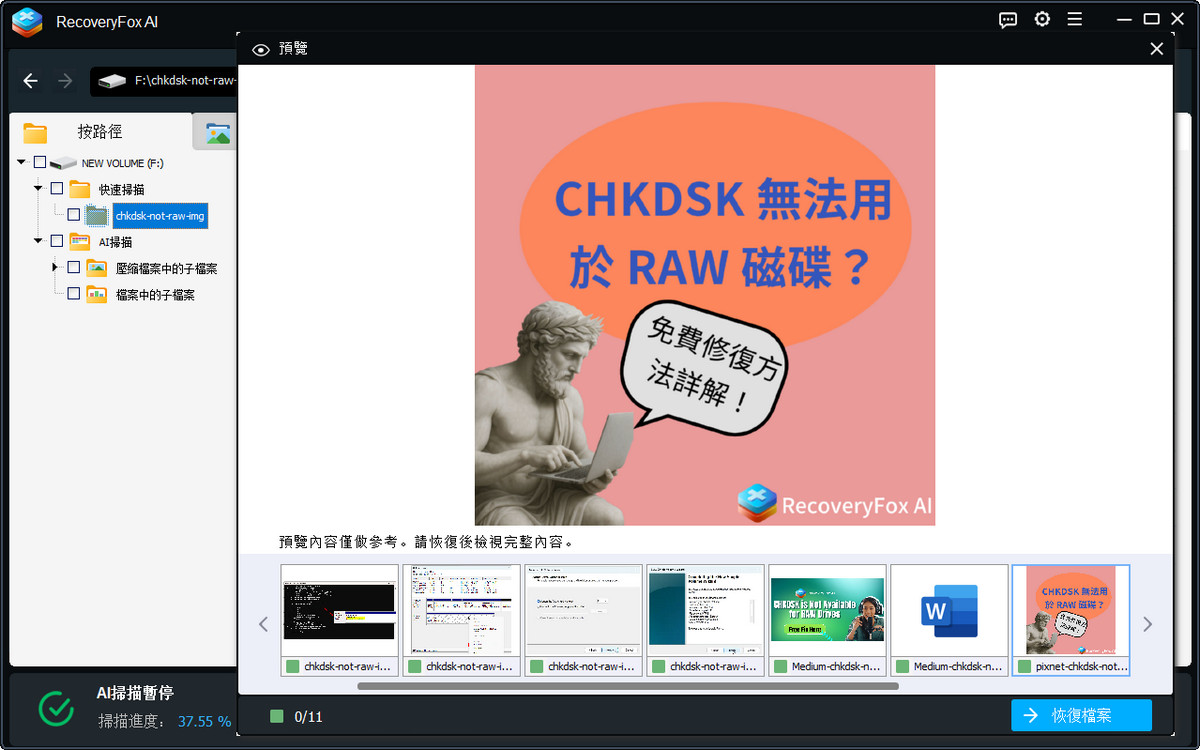Open the hamburger menu in title bar

(x=1074, y=19)
